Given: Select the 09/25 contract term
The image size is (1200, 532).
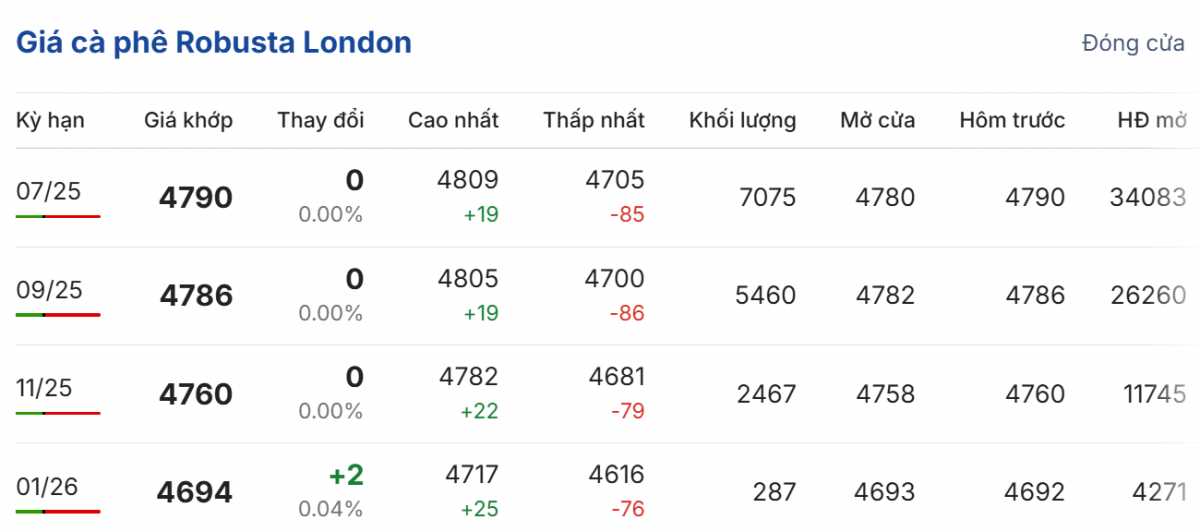Looking at the screenshot, I should click(x=48, y=290).
